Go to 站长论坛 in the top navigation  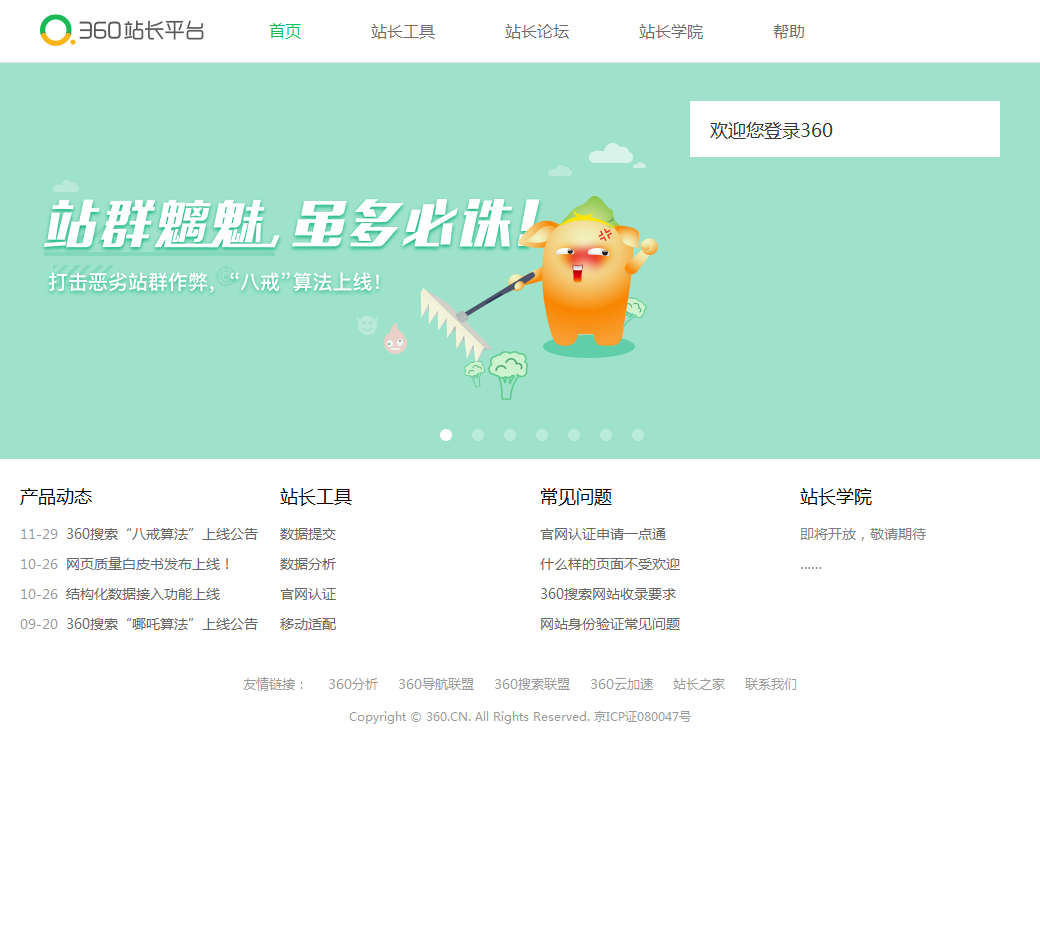[537, 31]
